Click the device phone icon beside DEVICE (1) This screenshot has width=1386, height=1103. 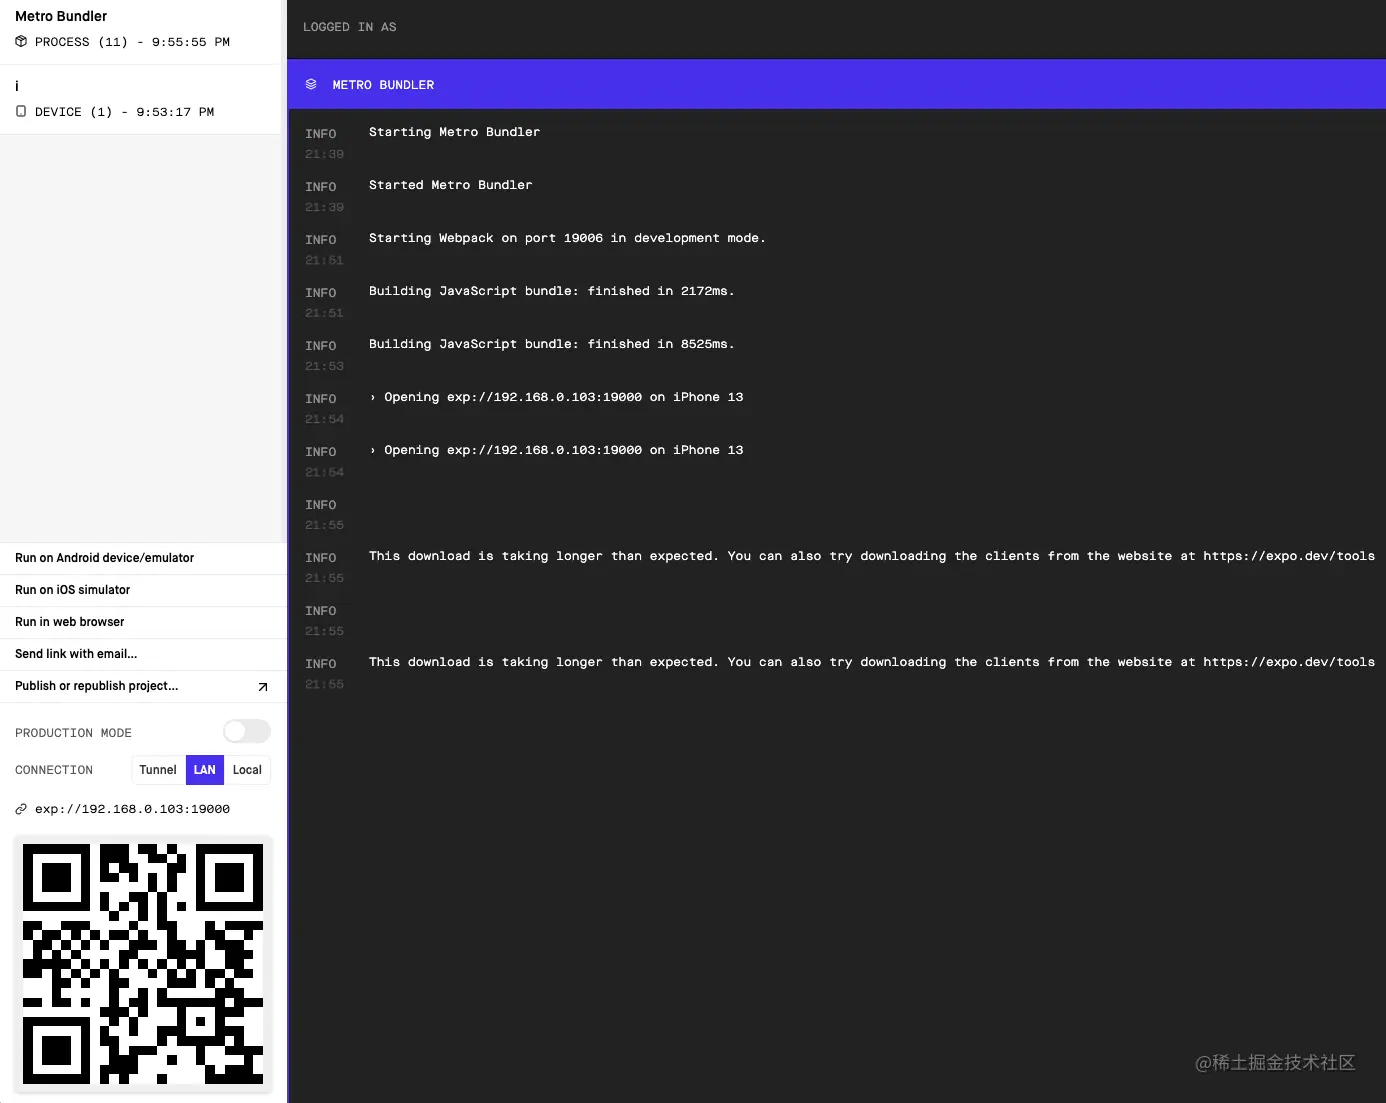coord(21,112)
